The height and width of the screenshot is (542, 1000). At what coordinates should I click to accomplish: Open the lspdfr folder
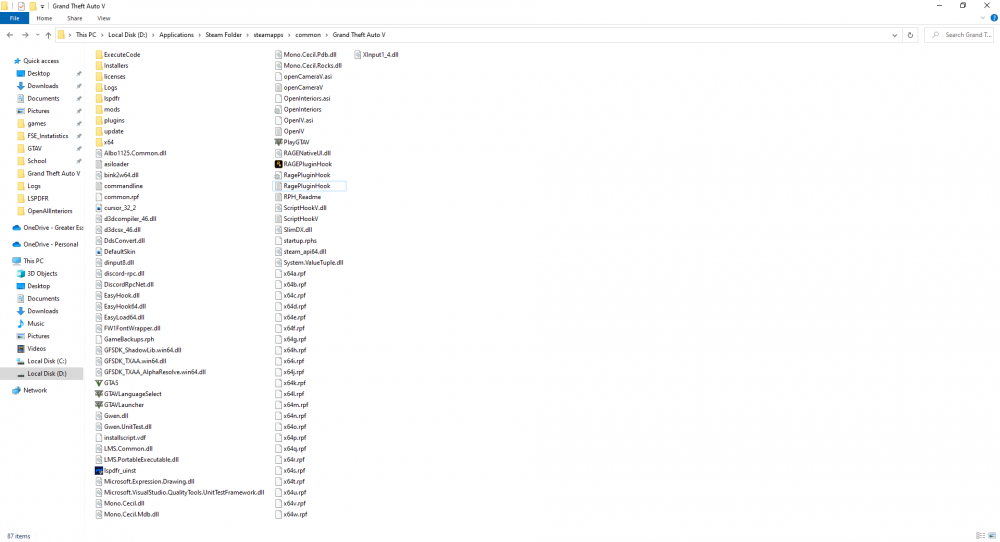coord(107,99)
